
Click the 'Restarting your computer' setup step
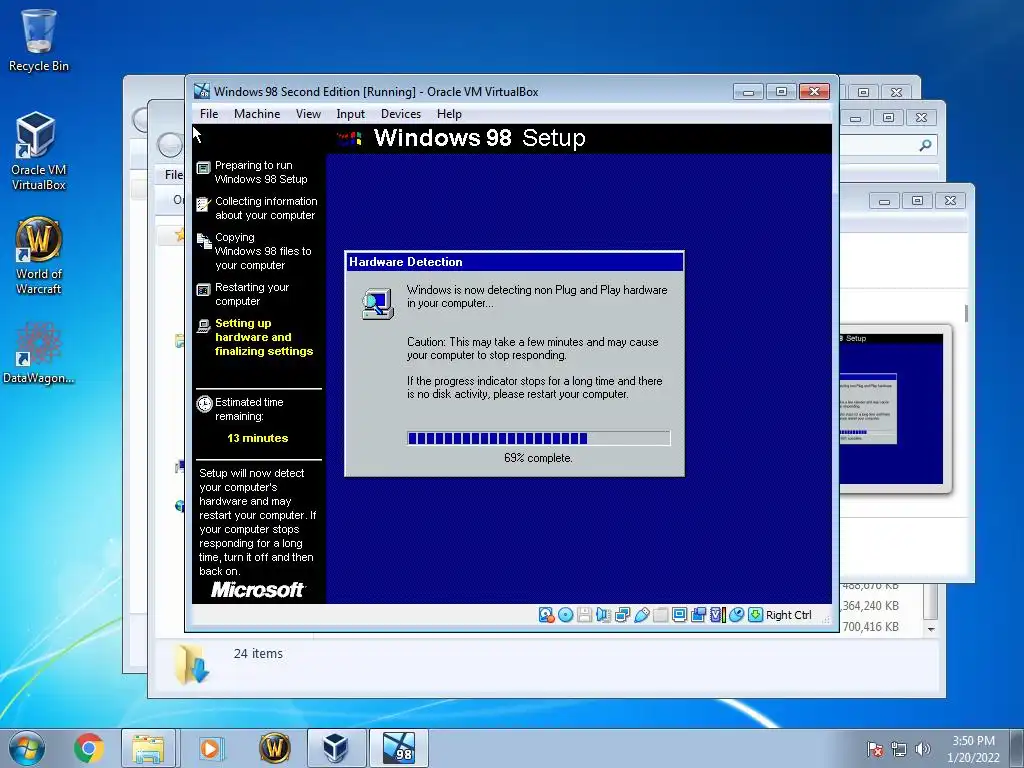coord(252,294)
